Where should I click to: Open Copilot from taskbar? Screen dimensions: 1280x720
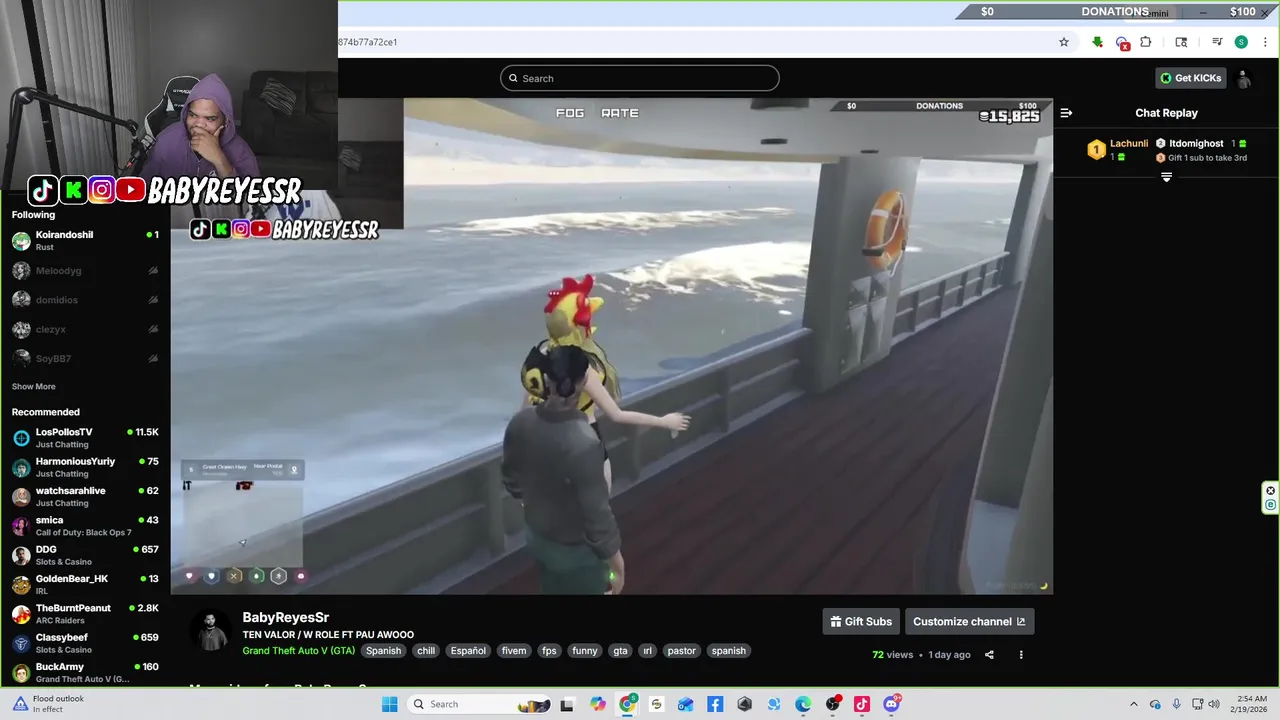pos(598,704)
